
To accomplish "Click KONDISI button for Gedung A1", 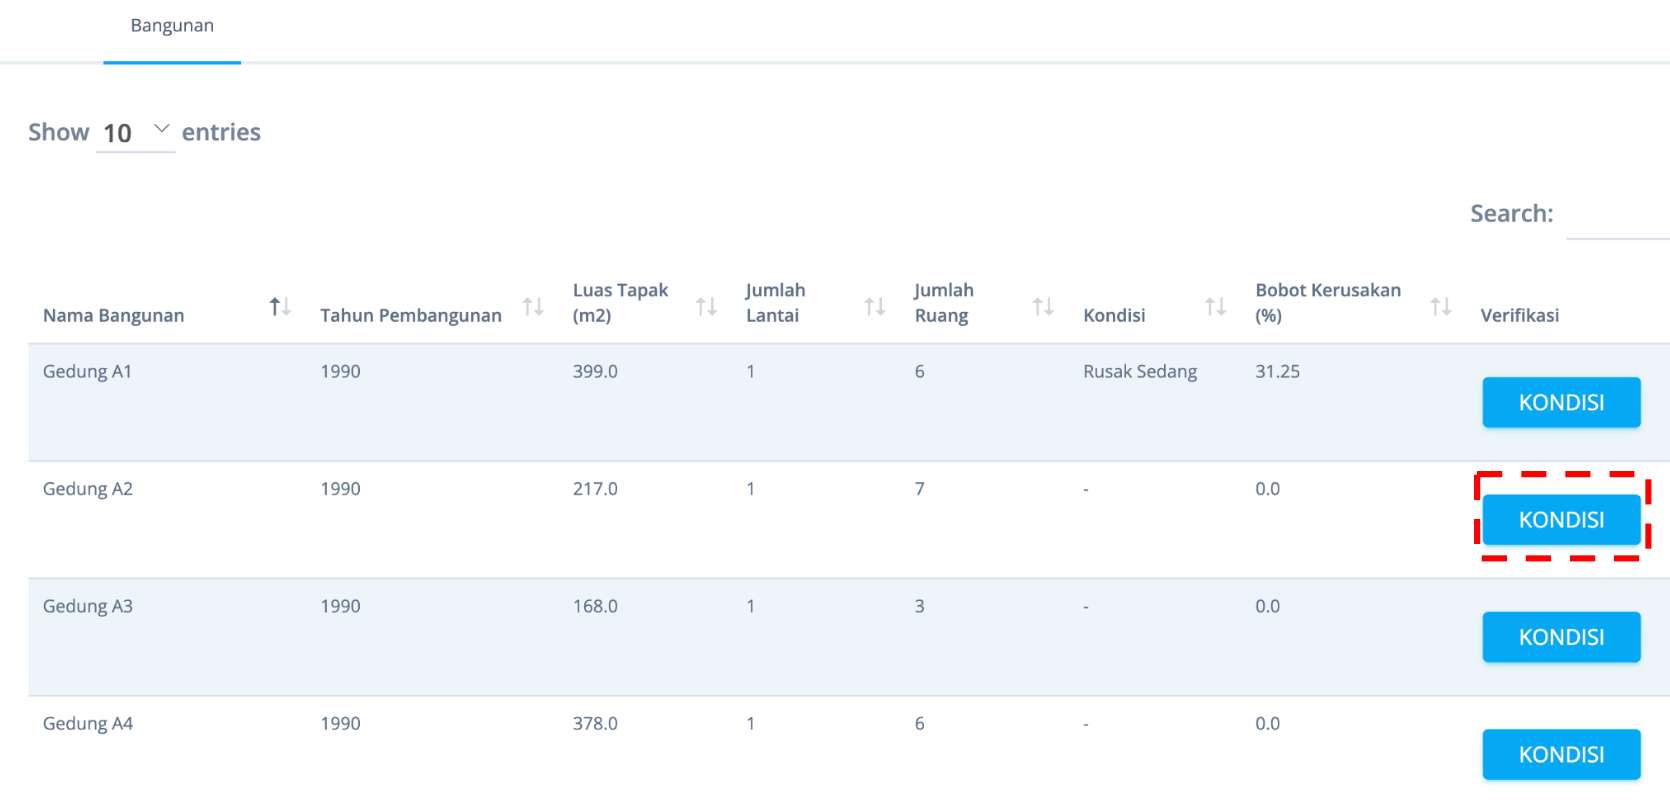I will [x=1561, y=402].
